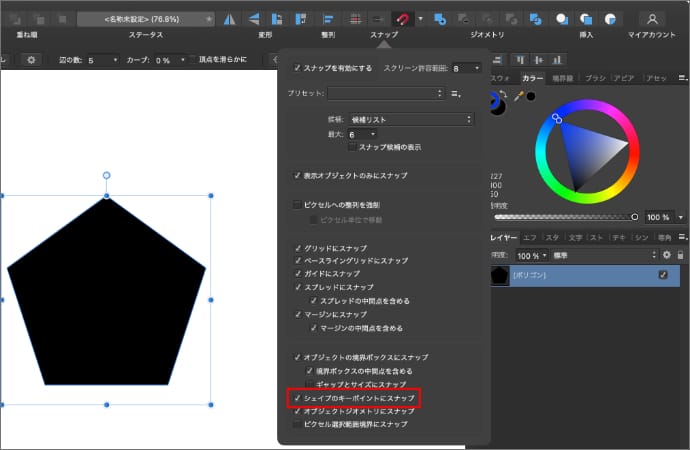Switch to the ブラシ tab
This screenshot has width=690, height=450.
tap(595, 78)
